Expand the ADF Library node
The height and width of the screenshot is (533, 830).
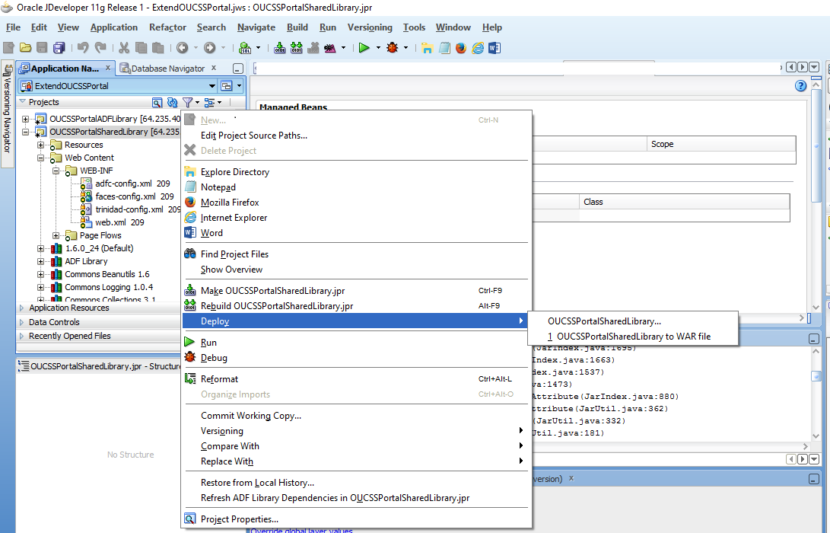click(40, 261)
